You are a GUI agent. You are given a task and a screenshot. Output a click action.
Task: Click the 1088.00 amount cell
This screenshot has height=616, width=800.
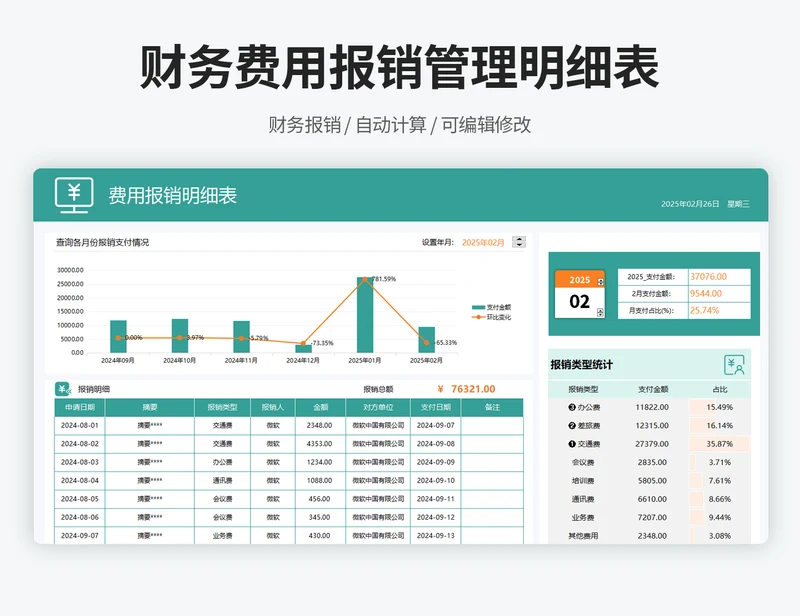319,480
